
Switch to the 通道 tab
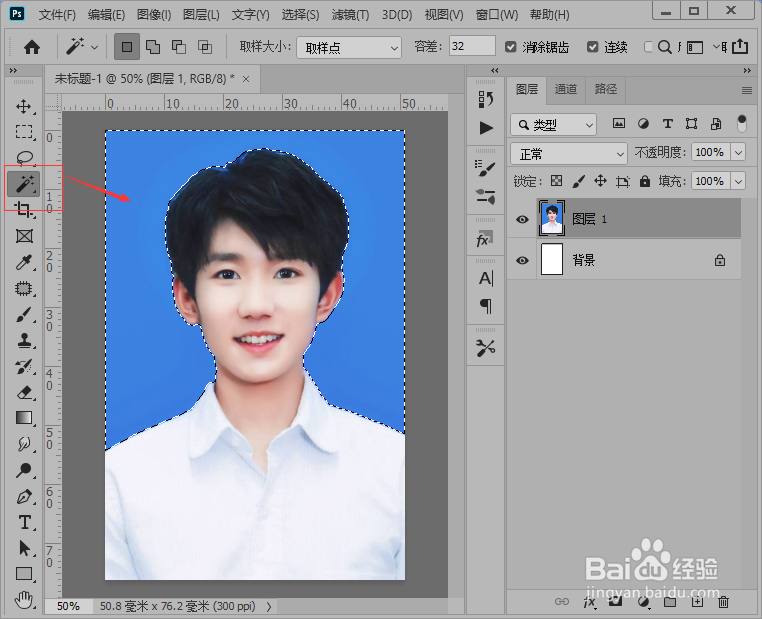pos(566,89)
